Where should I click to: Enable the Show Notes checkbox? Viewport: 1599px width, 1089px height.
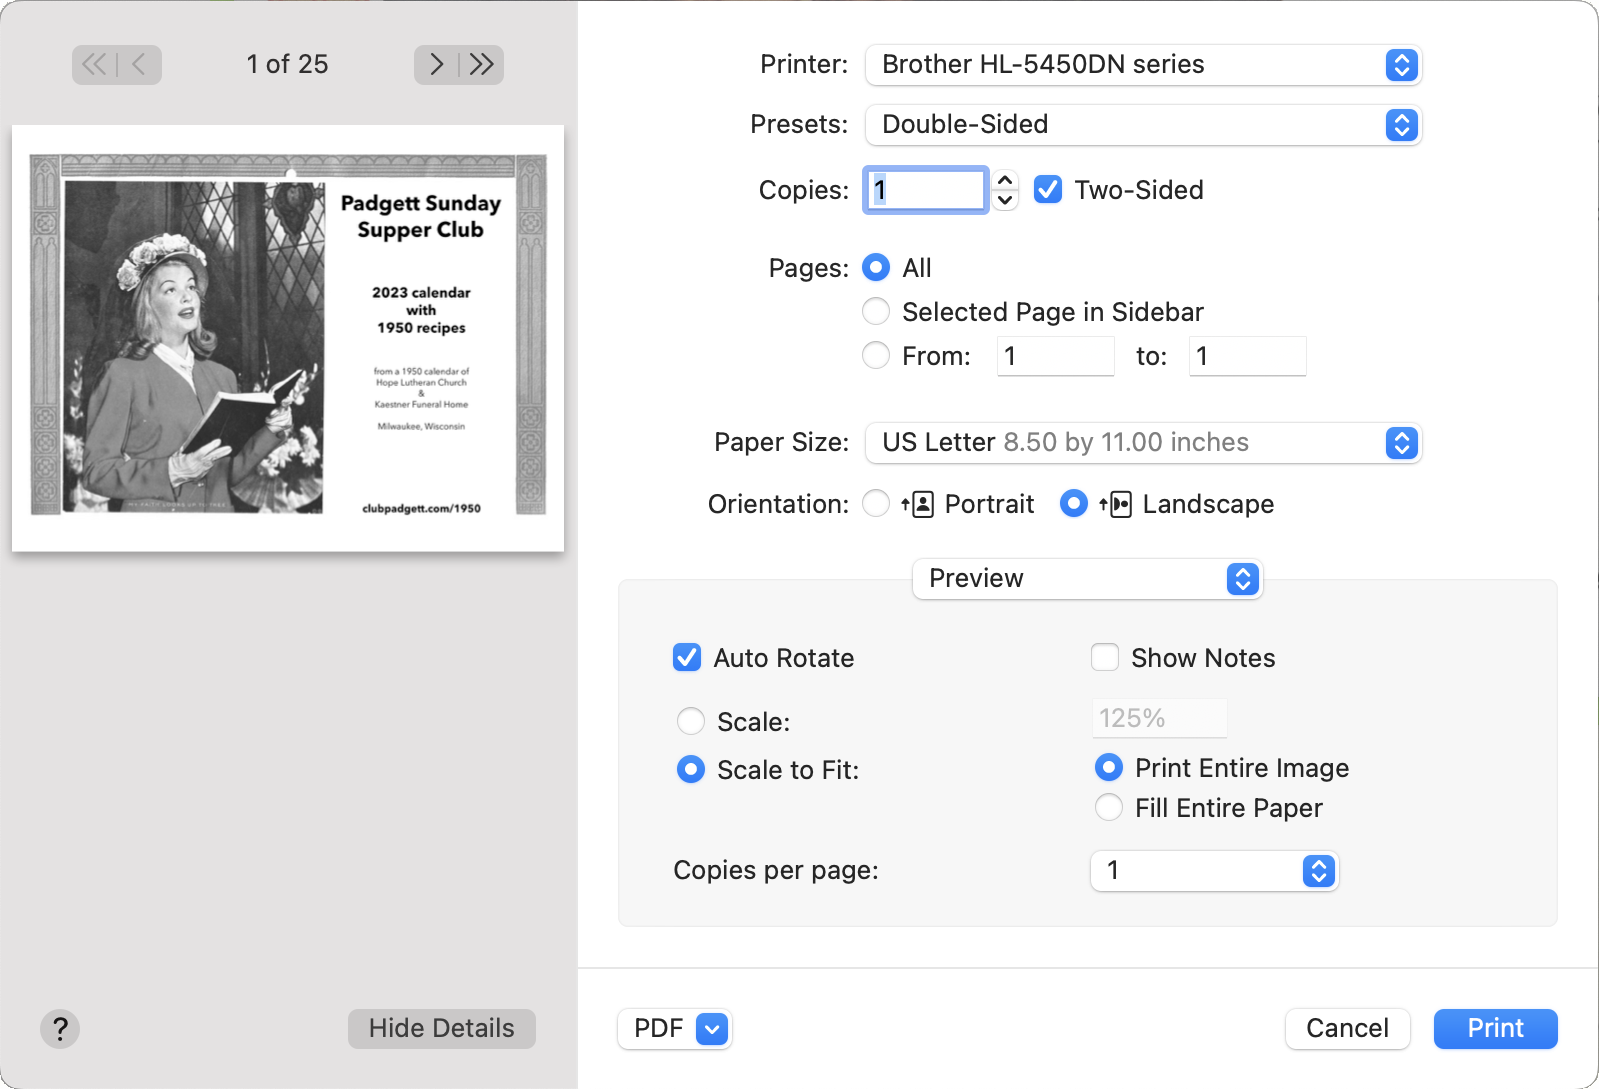click(x=1105, y=658)
